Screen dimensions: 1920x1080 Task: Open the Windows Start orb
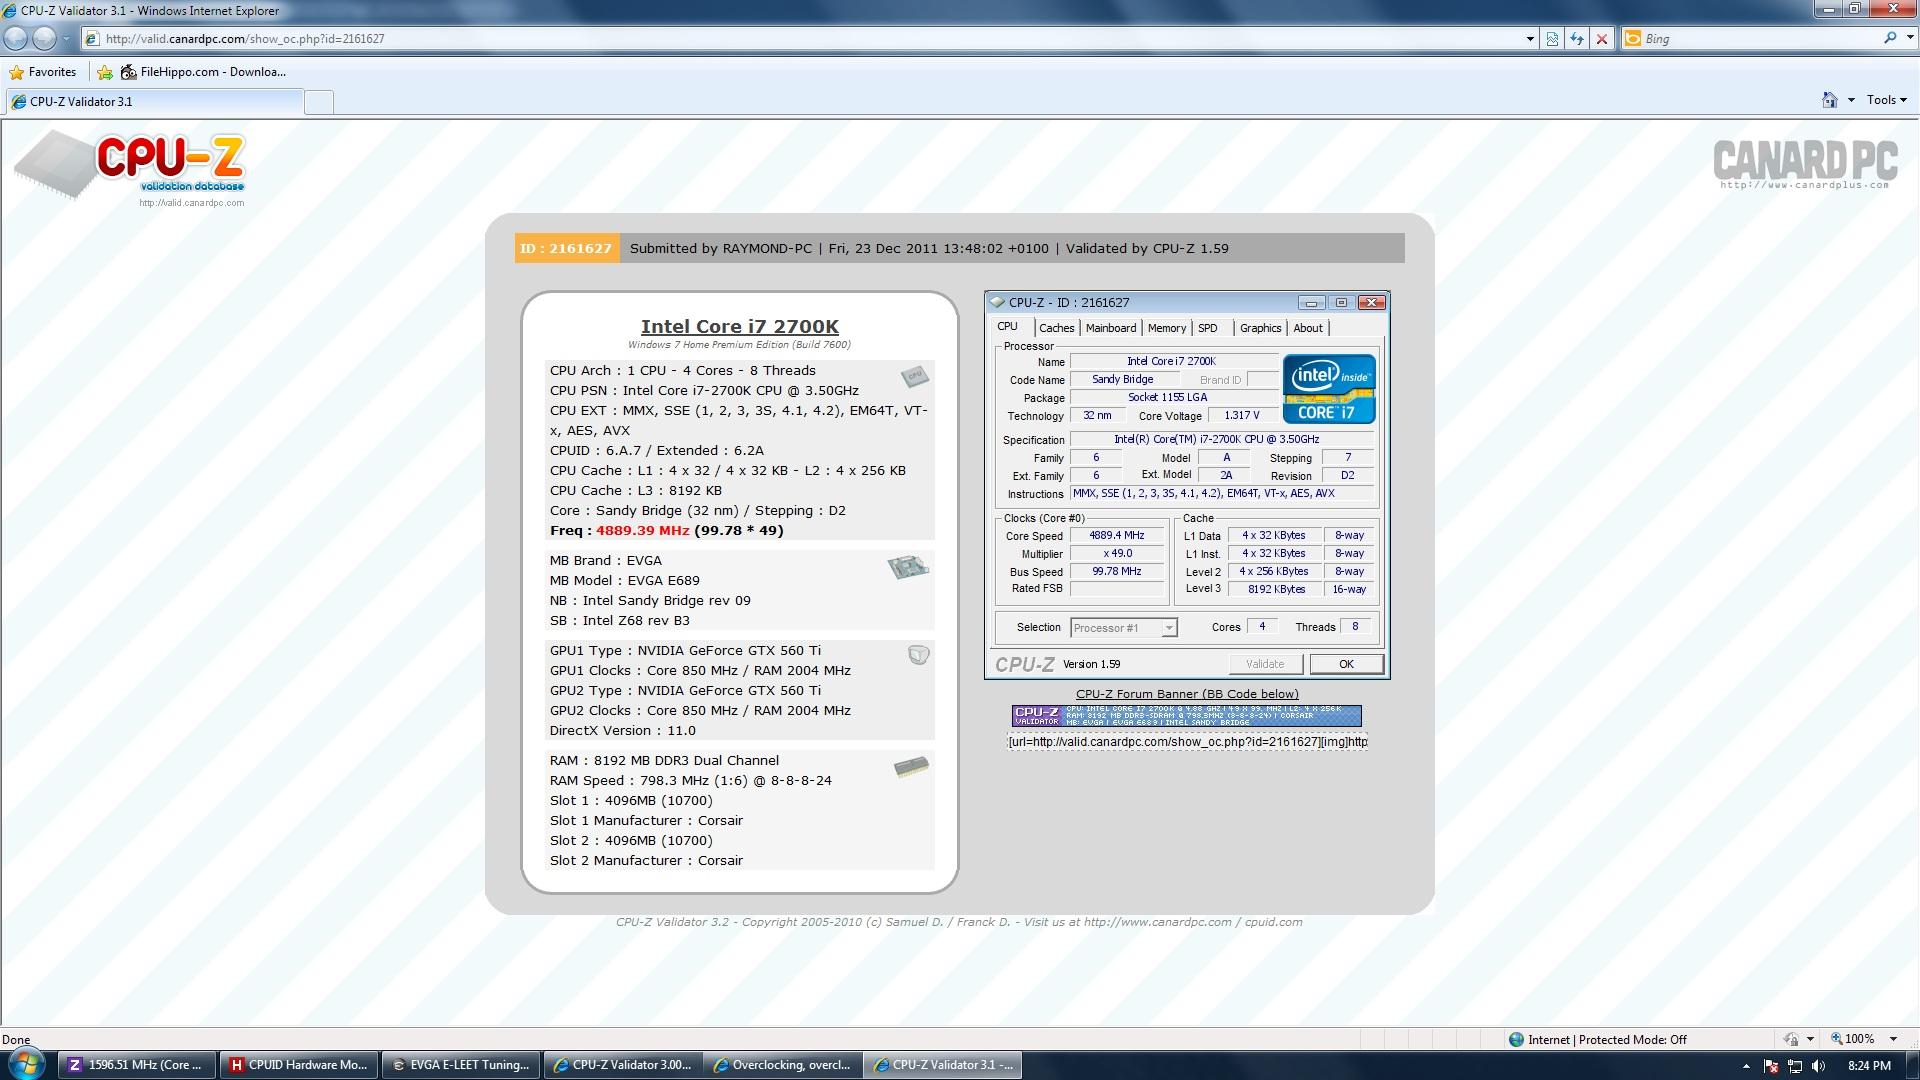pyautogui.click(x=27, y=1064)
